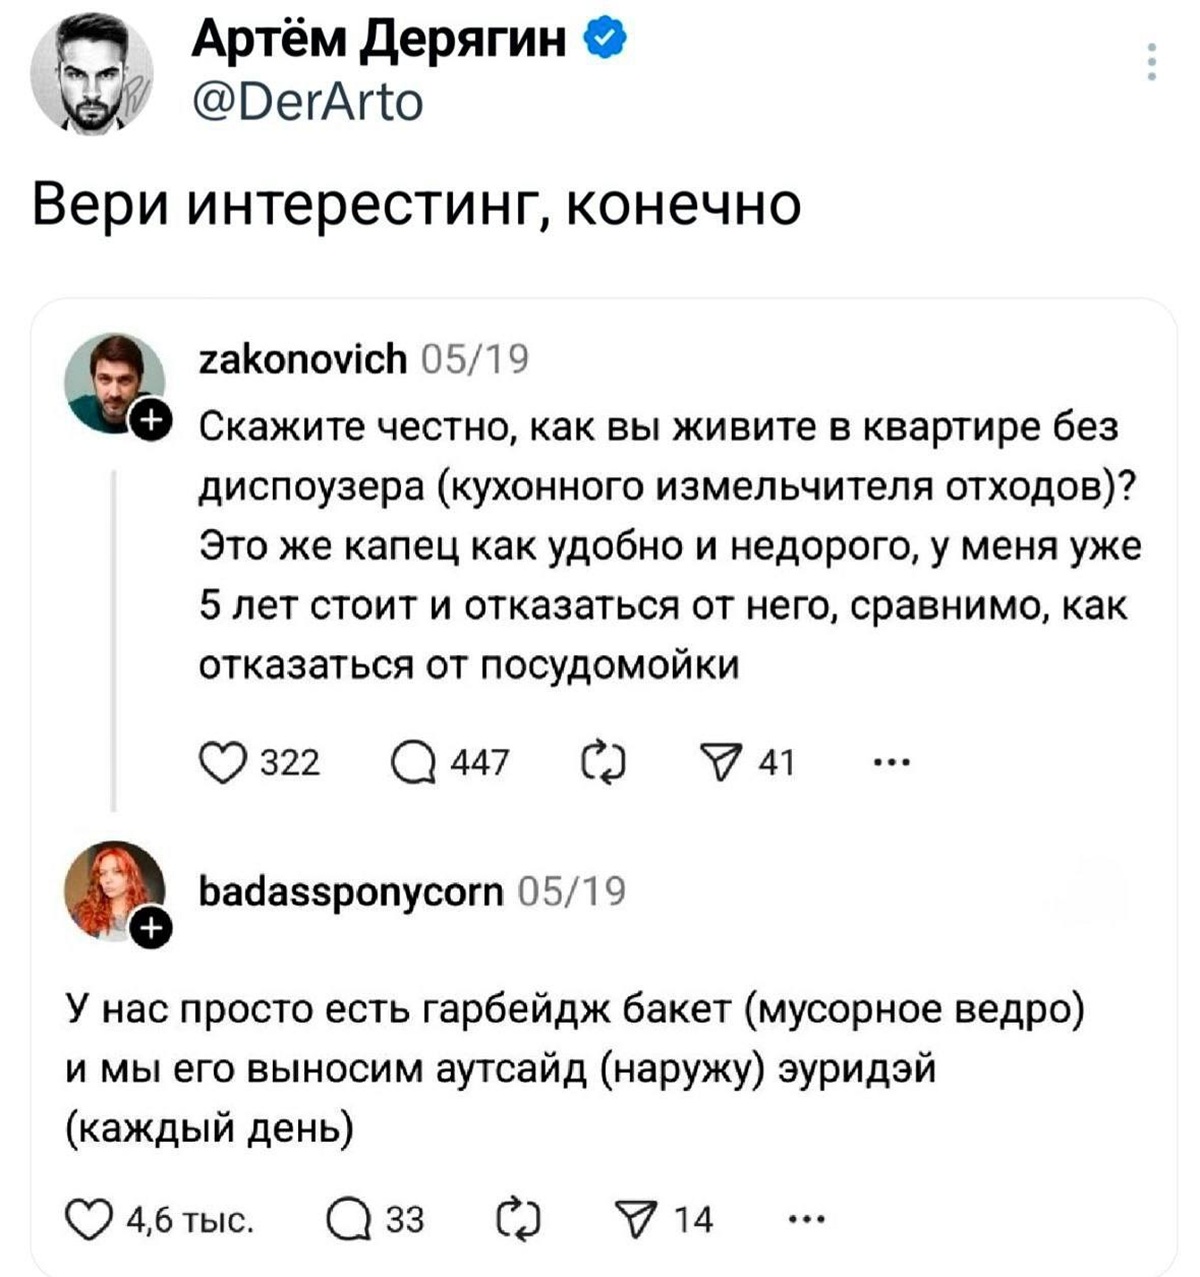Click the 05/19 timestamp on badassponycorn's reply
The width and height of the screenshot is (1200, 1277).
(x=572, y=889)
